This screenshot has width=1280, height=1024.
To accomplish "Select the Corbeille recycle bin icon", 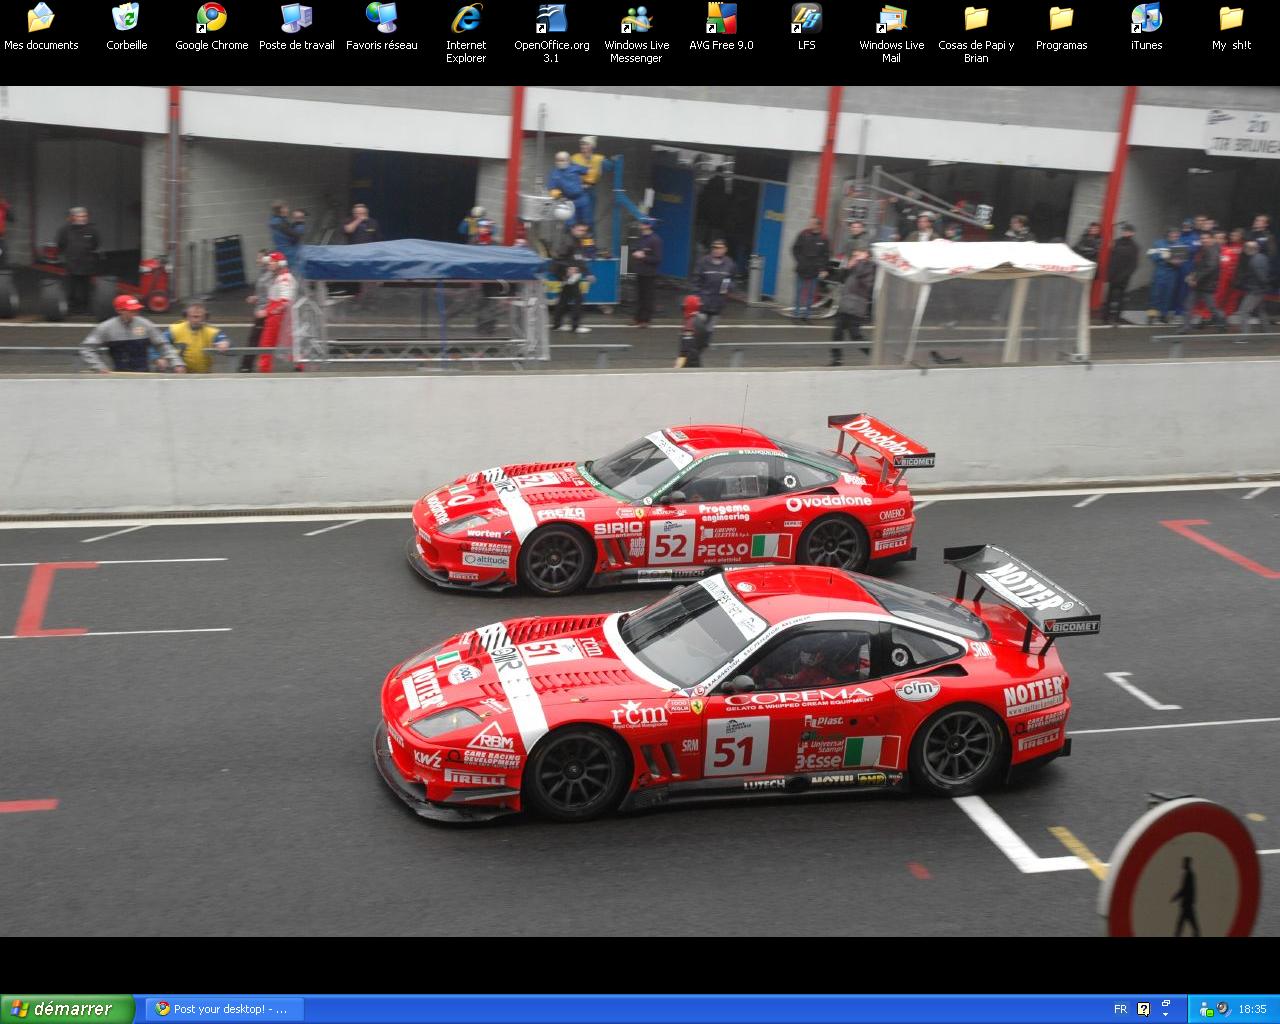I will (126, 27).
